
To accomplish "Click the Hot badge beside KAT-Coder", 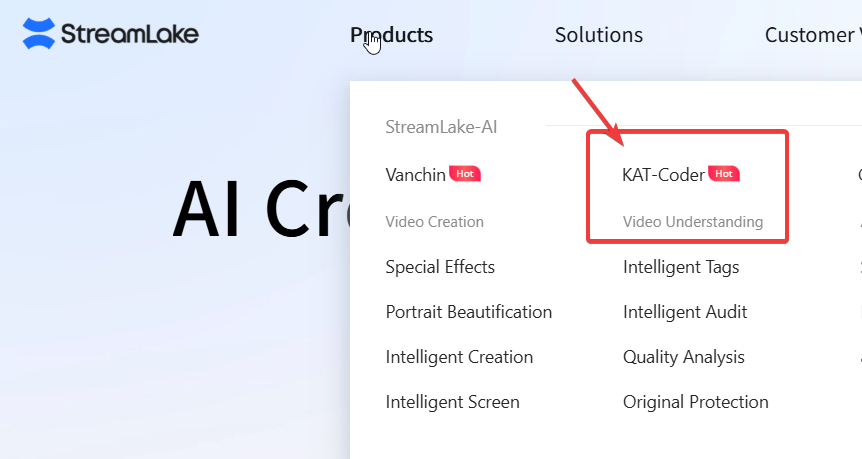I will pos(724,174).
